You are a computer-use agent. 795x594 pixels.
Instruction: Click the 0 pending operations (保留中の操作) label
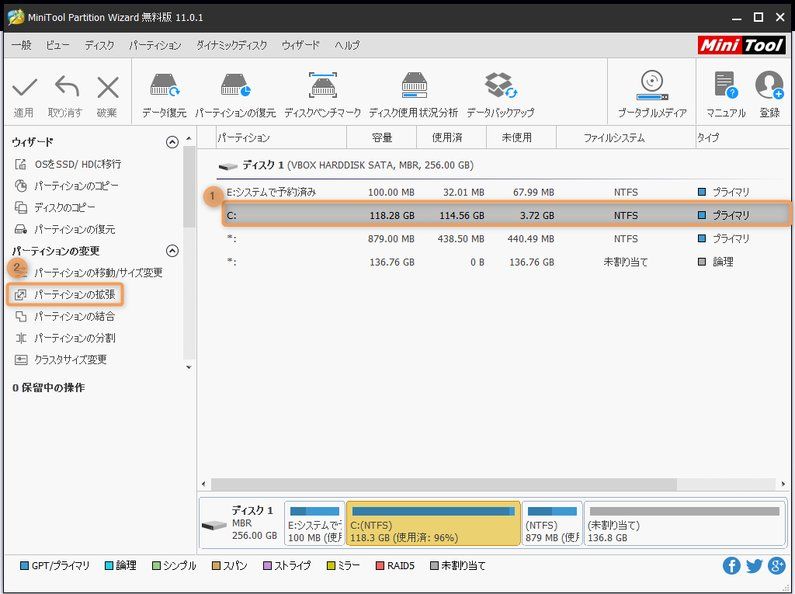[48, 388]
